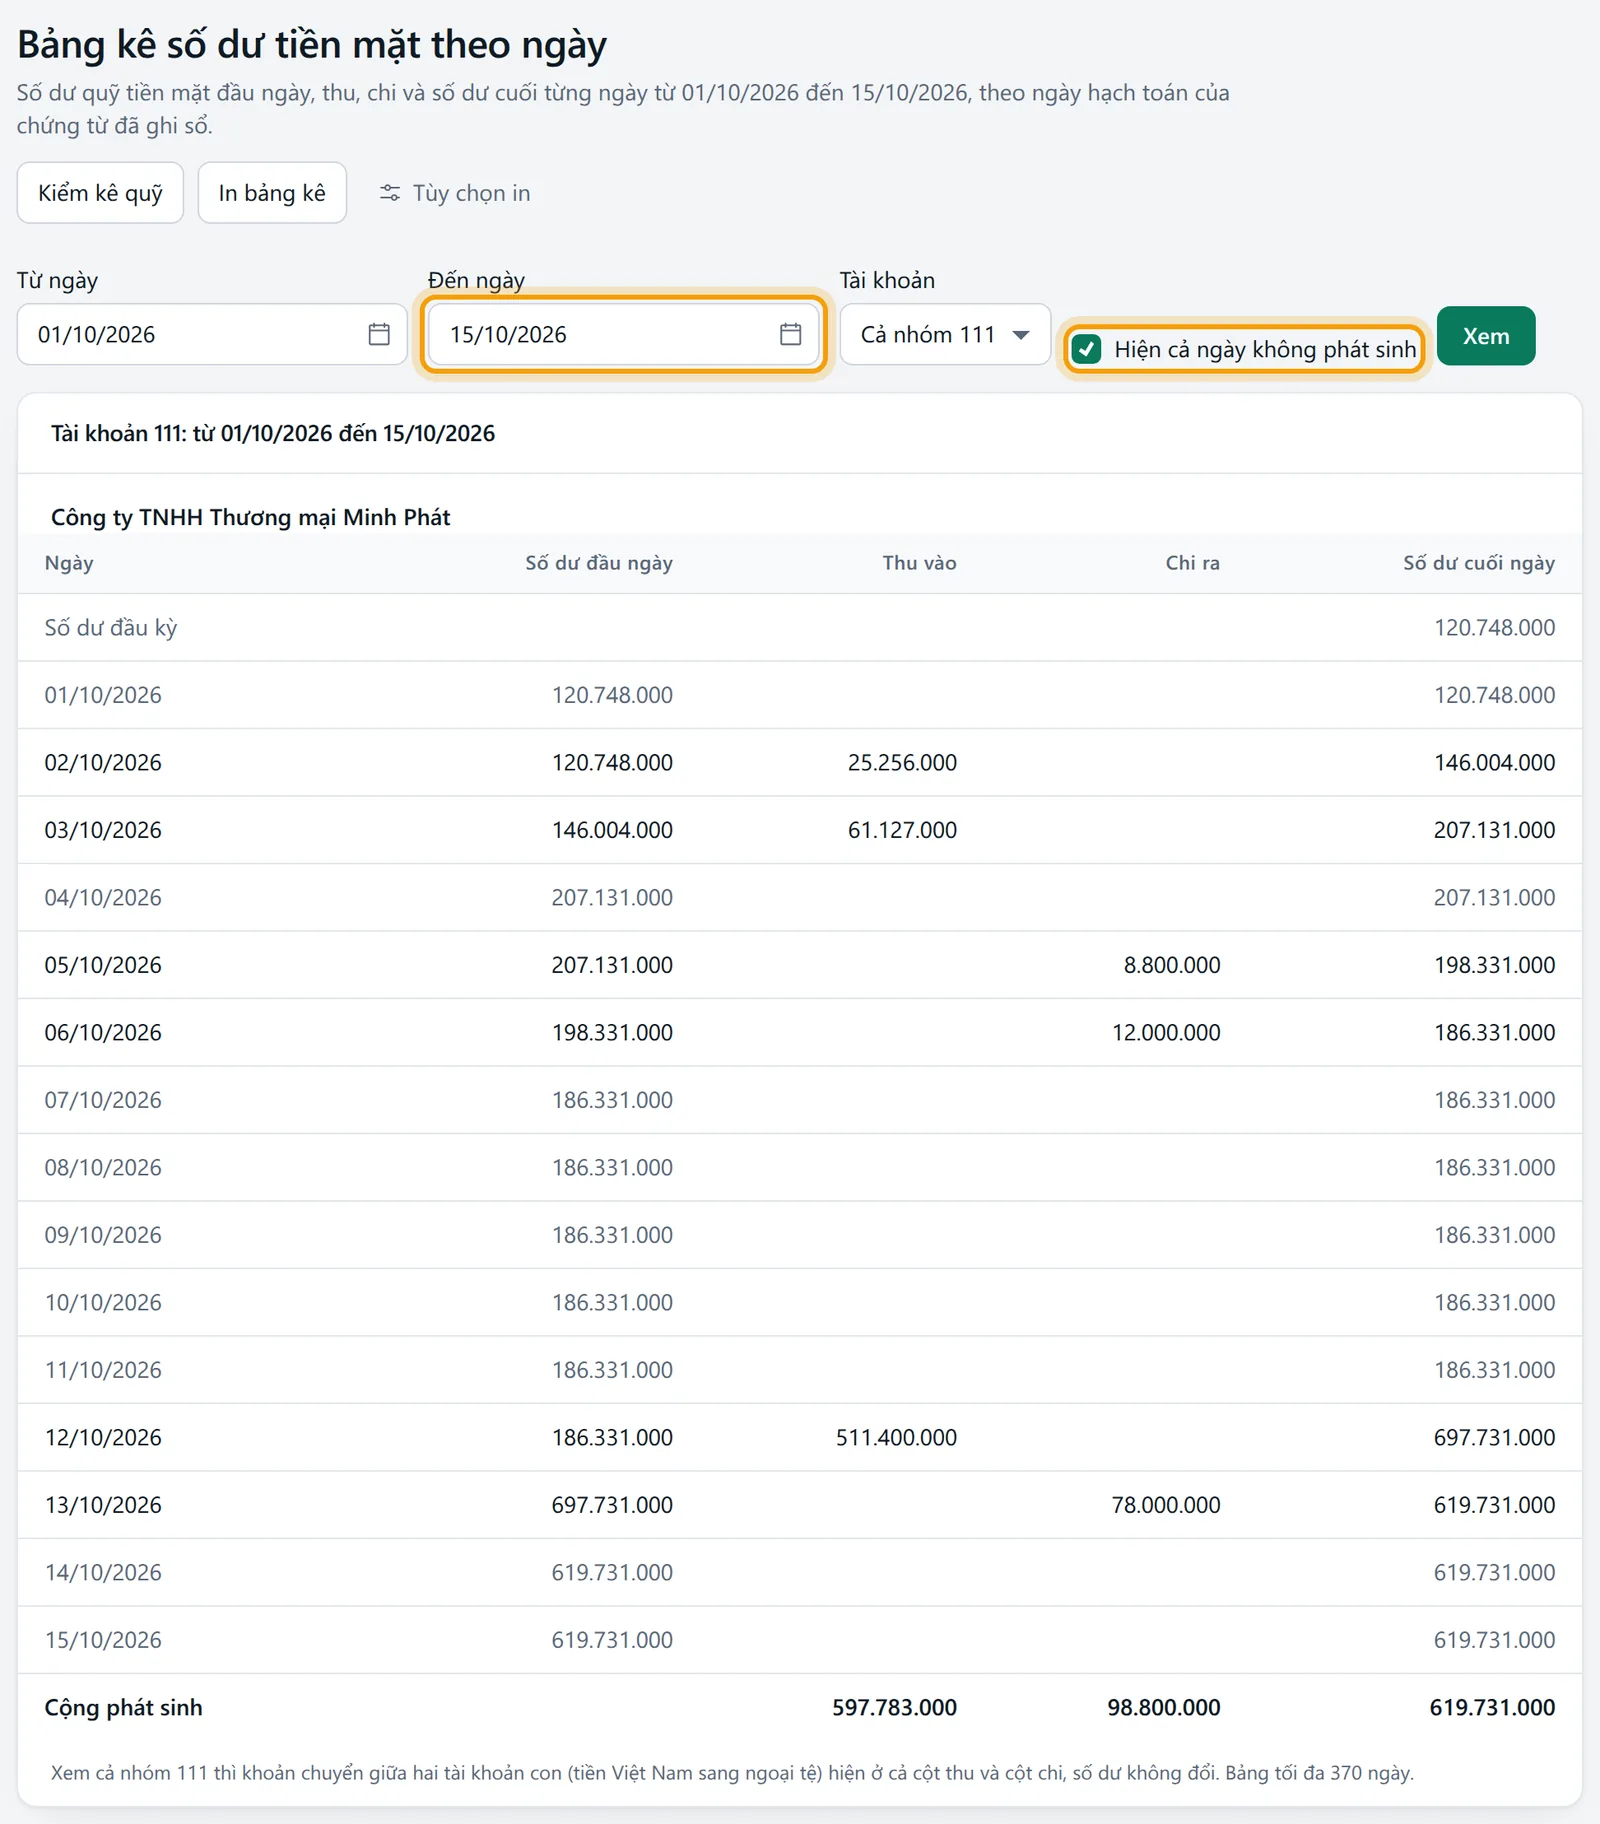Click Chi ra value 78.000.000
This screenshot has width=1600, height=1824.
pyautogui.click(x=1166, y=1505)
